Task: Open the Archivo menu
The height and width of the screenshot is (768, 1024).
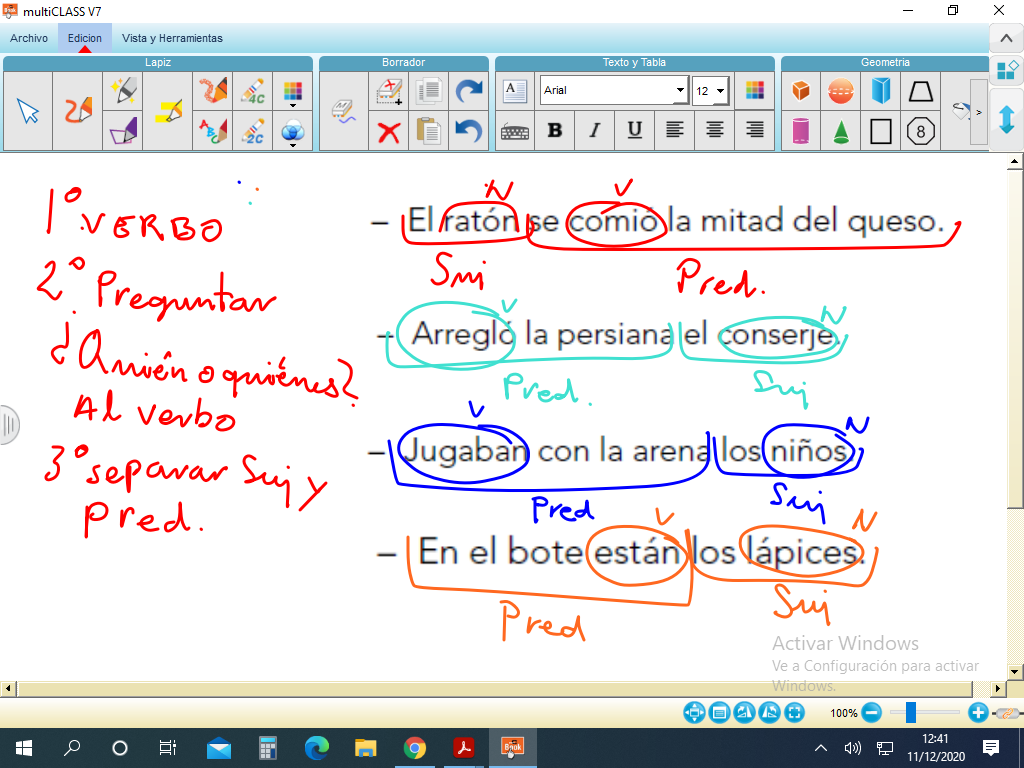Action: coord(29,38)
